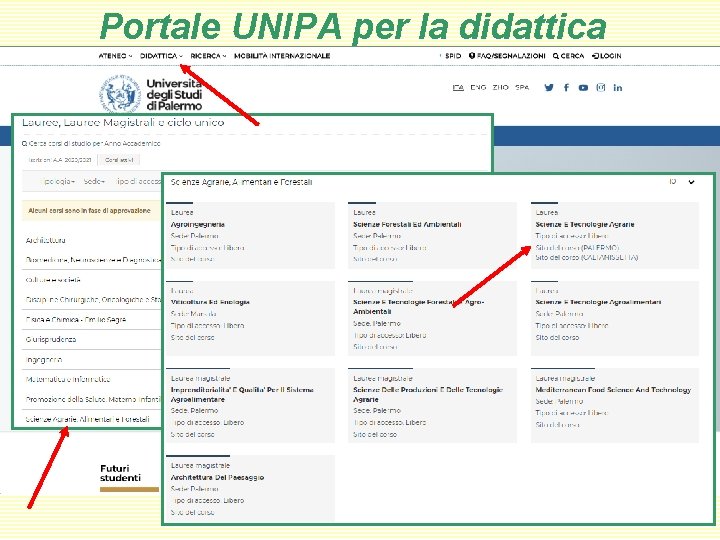Open Scienze E Tecnologie Agrarie course
The width and height of the screenshot is (720, 540).
[x=585, y=225]
